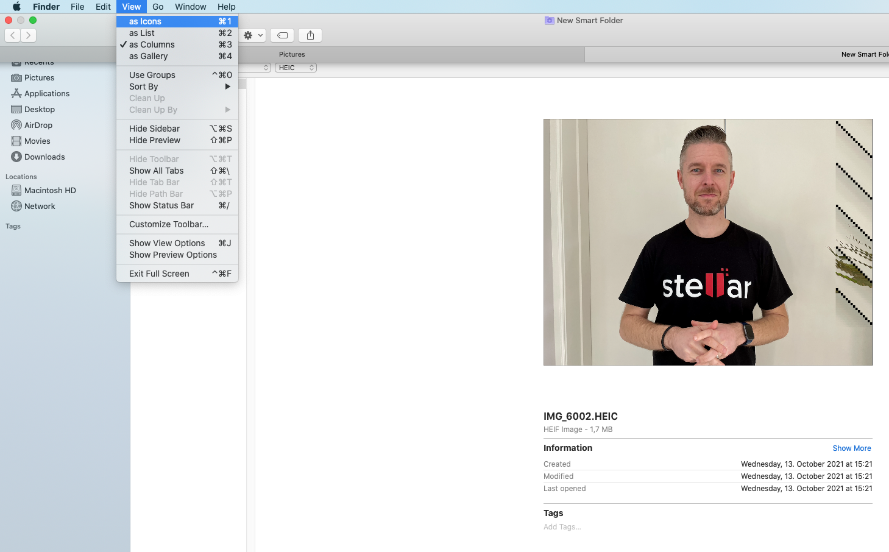
Task: Click Show View Options
Action: [x=177, y=243]
